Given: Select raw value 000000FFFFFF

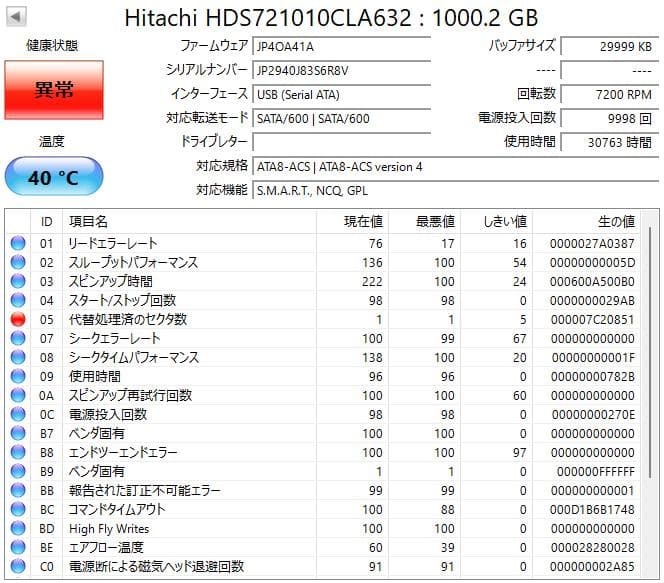Looking at the screenshot, I should pos(596,472).
